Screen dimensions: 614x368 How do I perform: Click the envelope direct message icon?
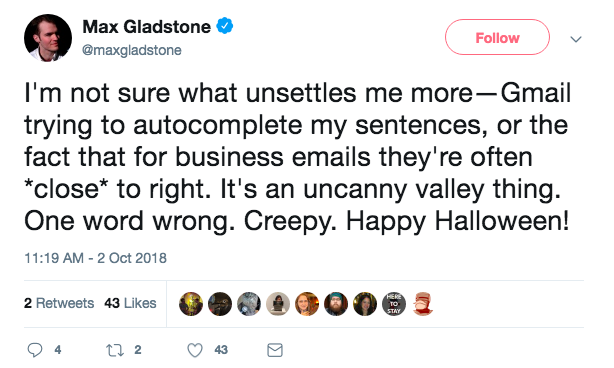pos(275,350)
